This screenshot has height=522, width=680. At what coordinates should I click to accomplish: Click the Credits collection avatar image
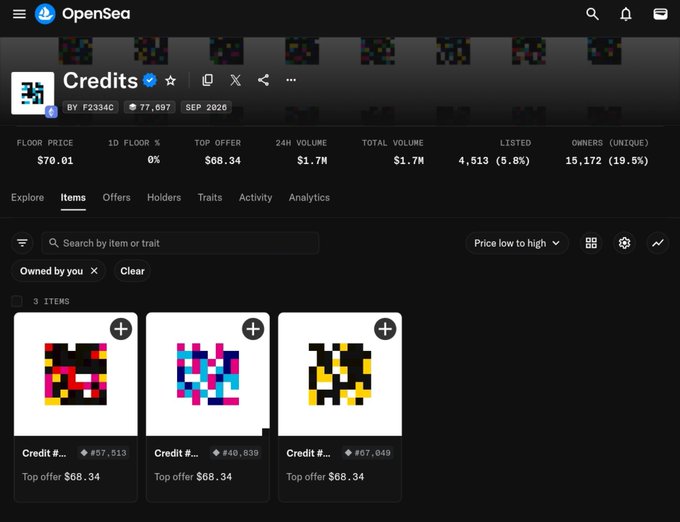[33, 93]
